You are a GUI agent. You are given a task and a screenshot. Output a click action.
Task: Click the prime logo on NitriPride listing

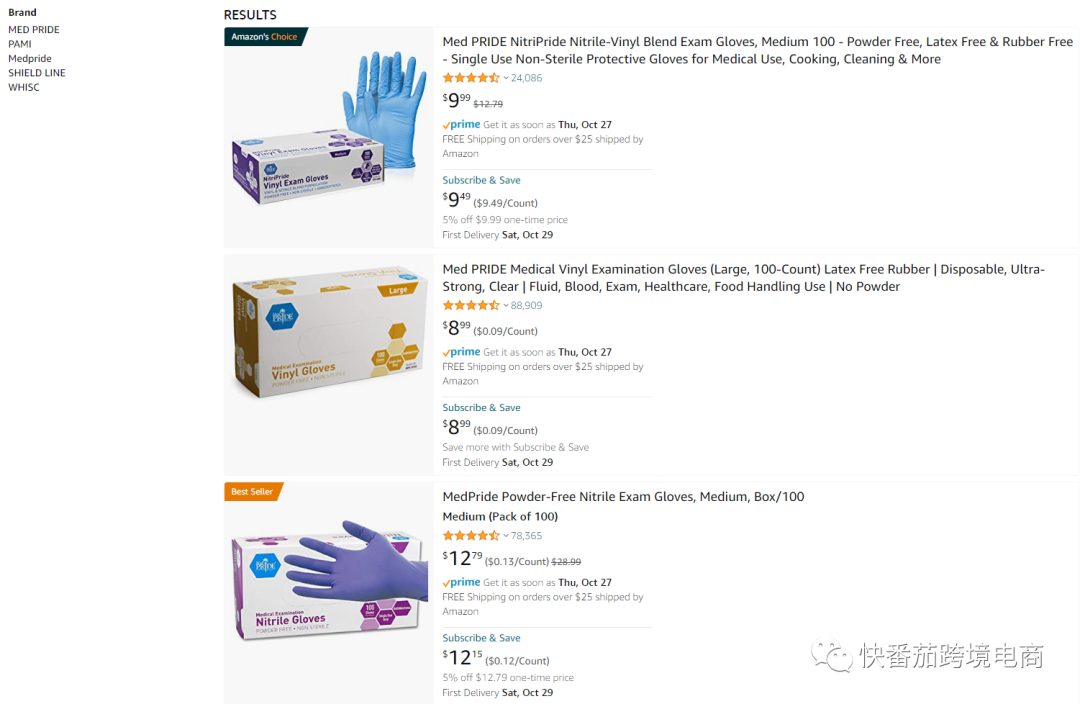(461, 125)
